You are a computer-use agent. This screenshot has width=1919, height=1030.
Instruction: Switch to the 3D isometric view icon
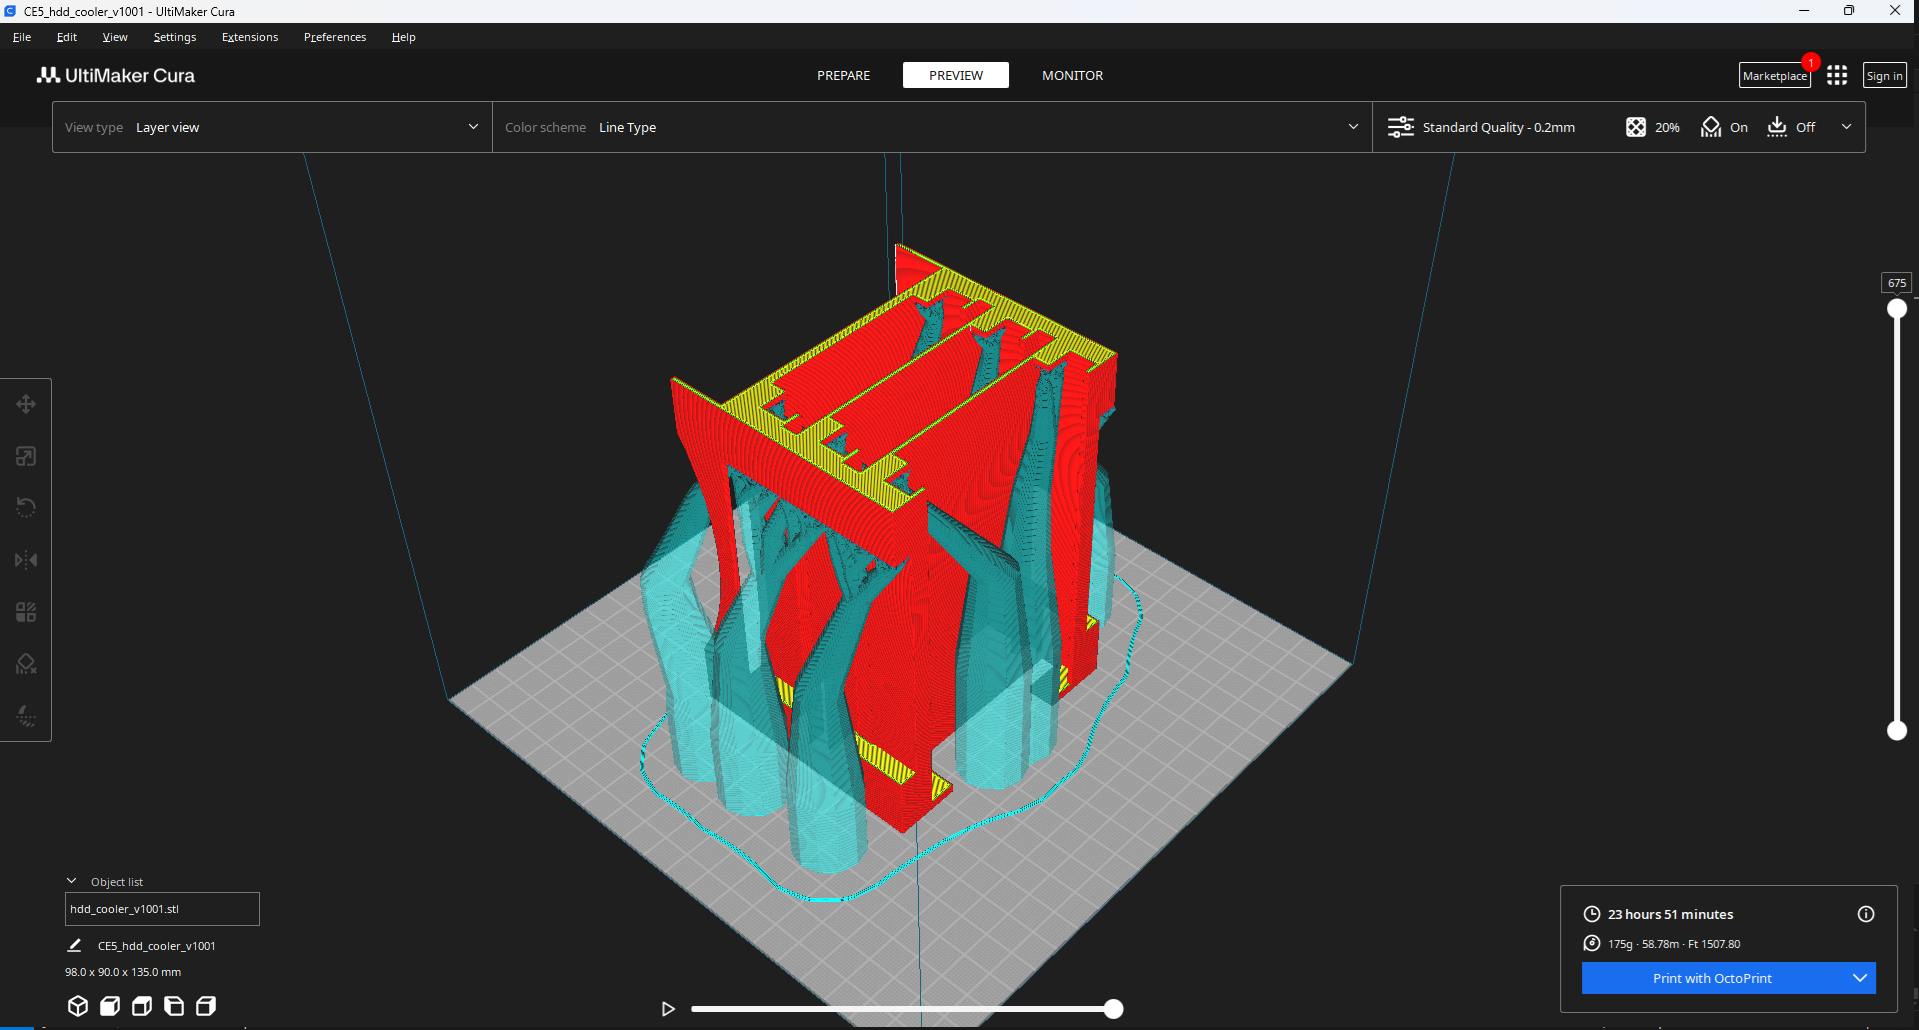[x=78, y=1006]
